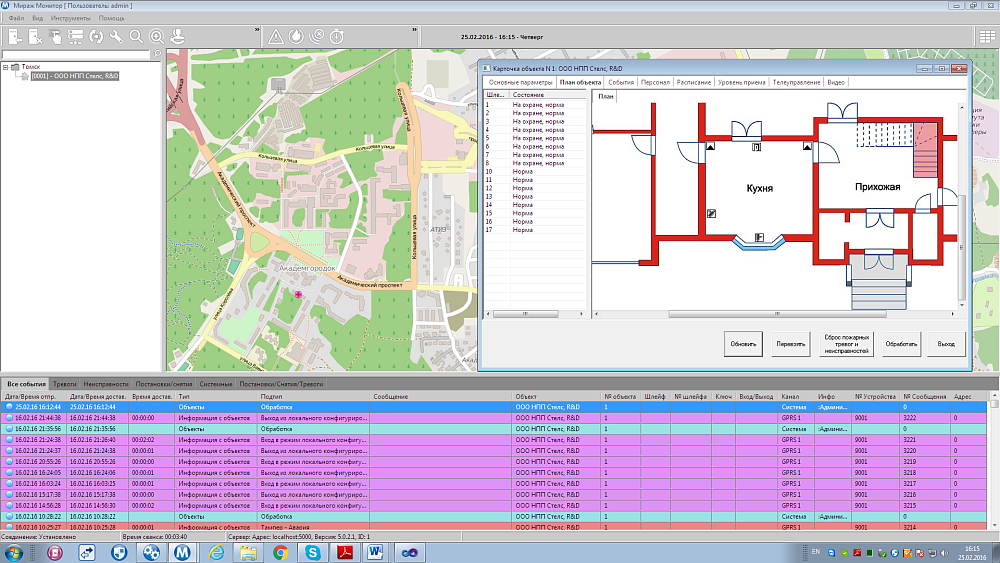Click the magnifier search icon in toolbar
This screenshot has height=563, width=1000.
[x=136, y=37]
